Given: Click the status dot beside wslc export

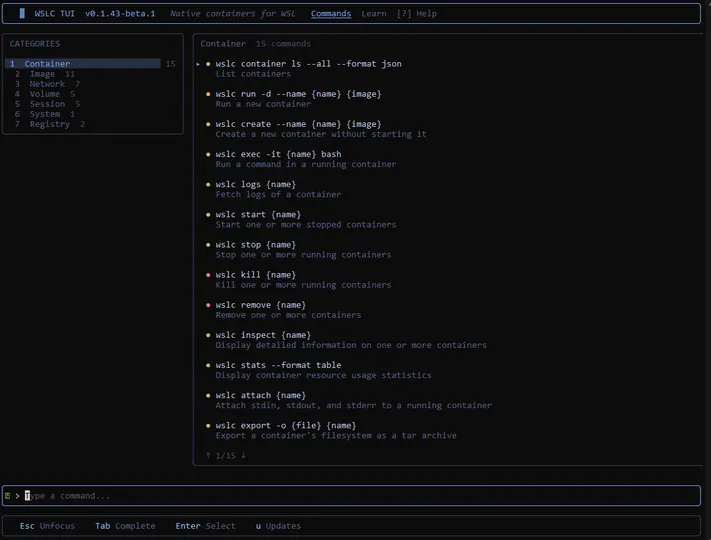Looking at the screenshot, I should (x=208, y=426).
